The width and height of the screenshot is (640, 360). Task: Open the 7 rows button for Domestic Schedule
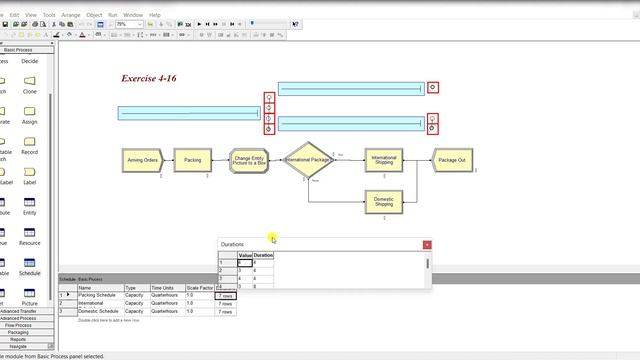[225, 312]
